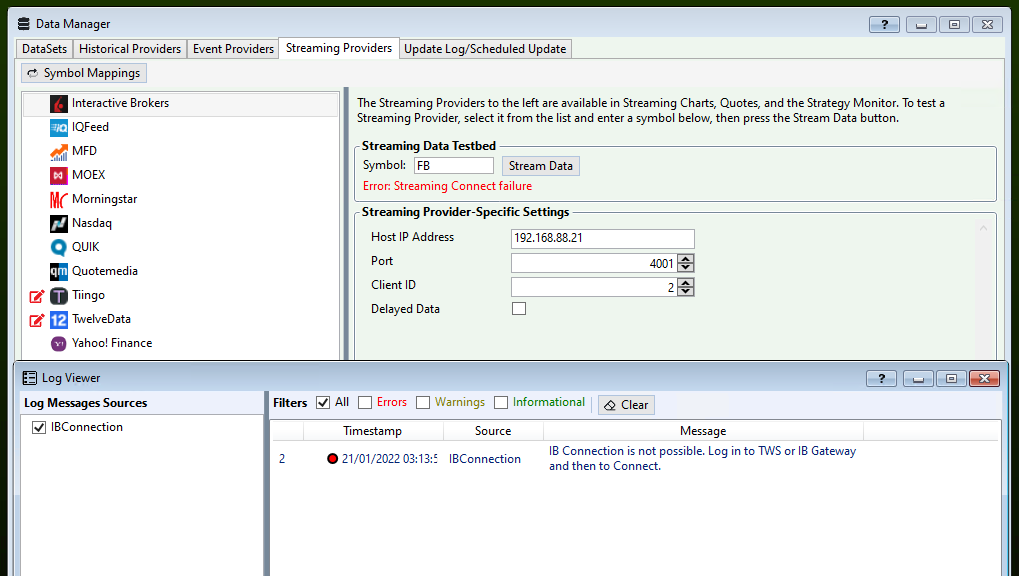Decrease the Port value with down arrow
This screenshot has height=576, width=1019.
(x=686, y=267)
